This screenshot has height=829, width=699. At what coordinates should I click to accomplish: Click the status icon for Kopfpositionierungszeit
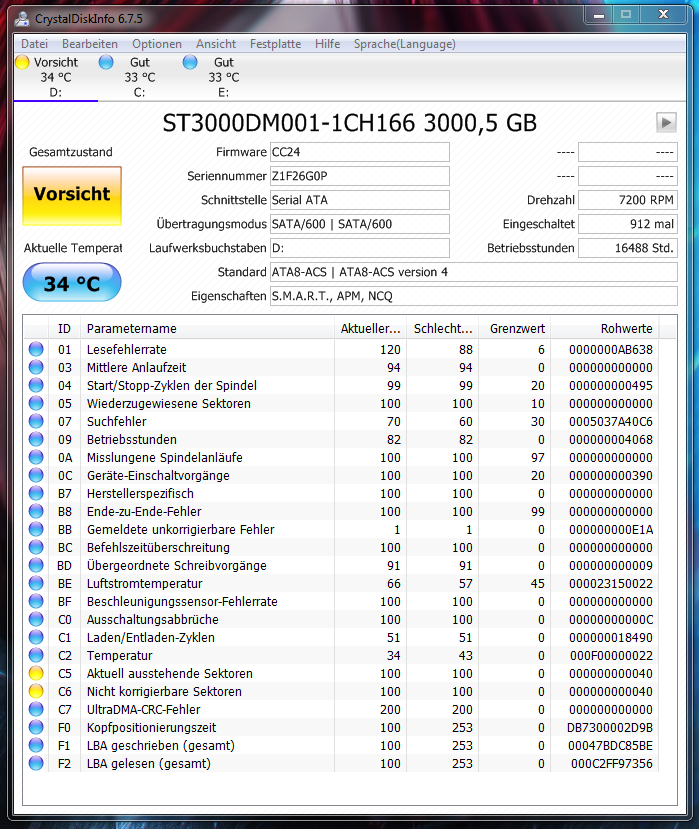point(36,727)
